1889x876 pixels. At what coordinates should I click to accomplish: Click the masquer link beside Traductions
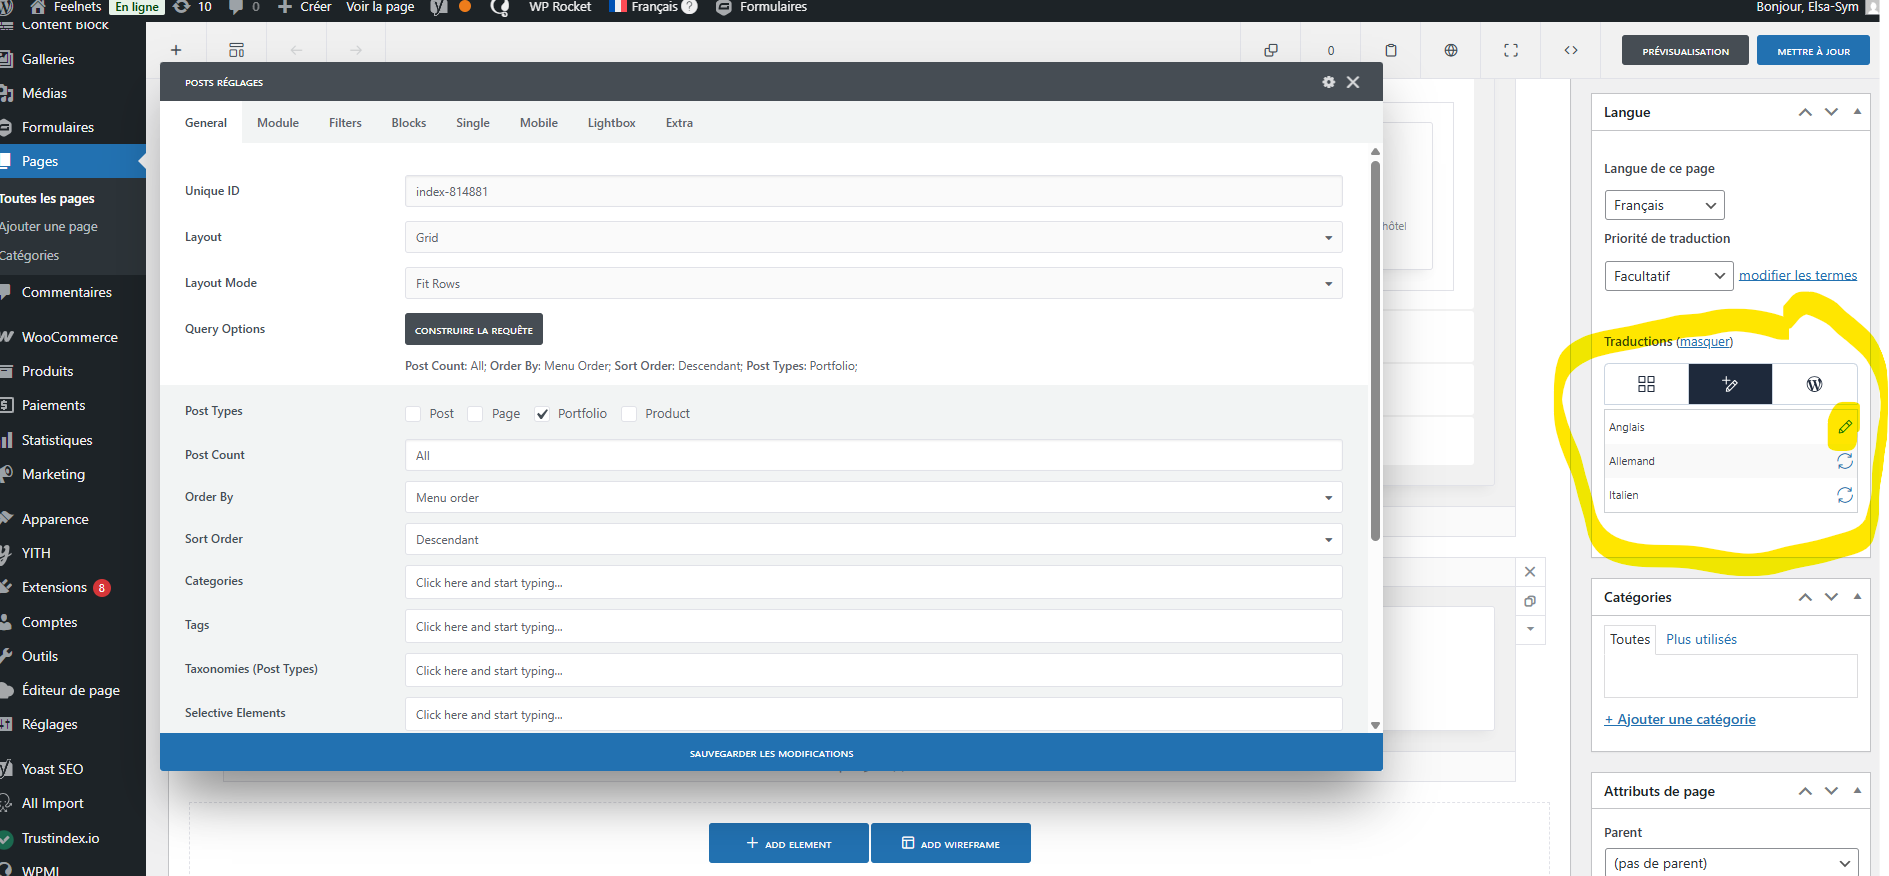(x=1705, y=342)
